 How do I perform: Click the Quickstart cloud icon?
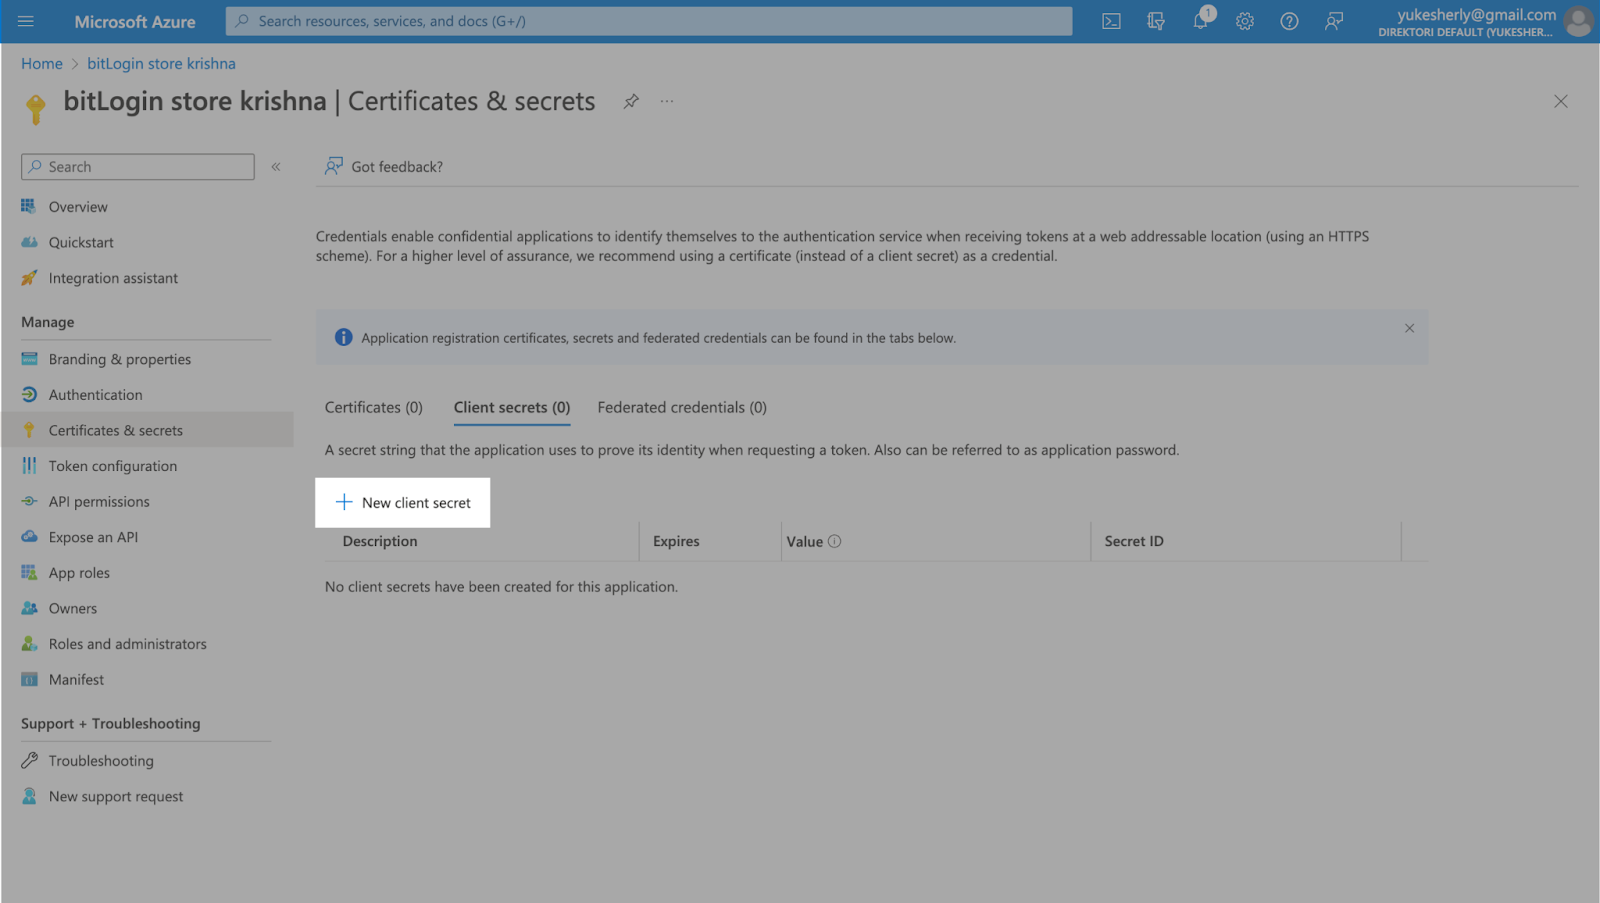tap(29, 242)
